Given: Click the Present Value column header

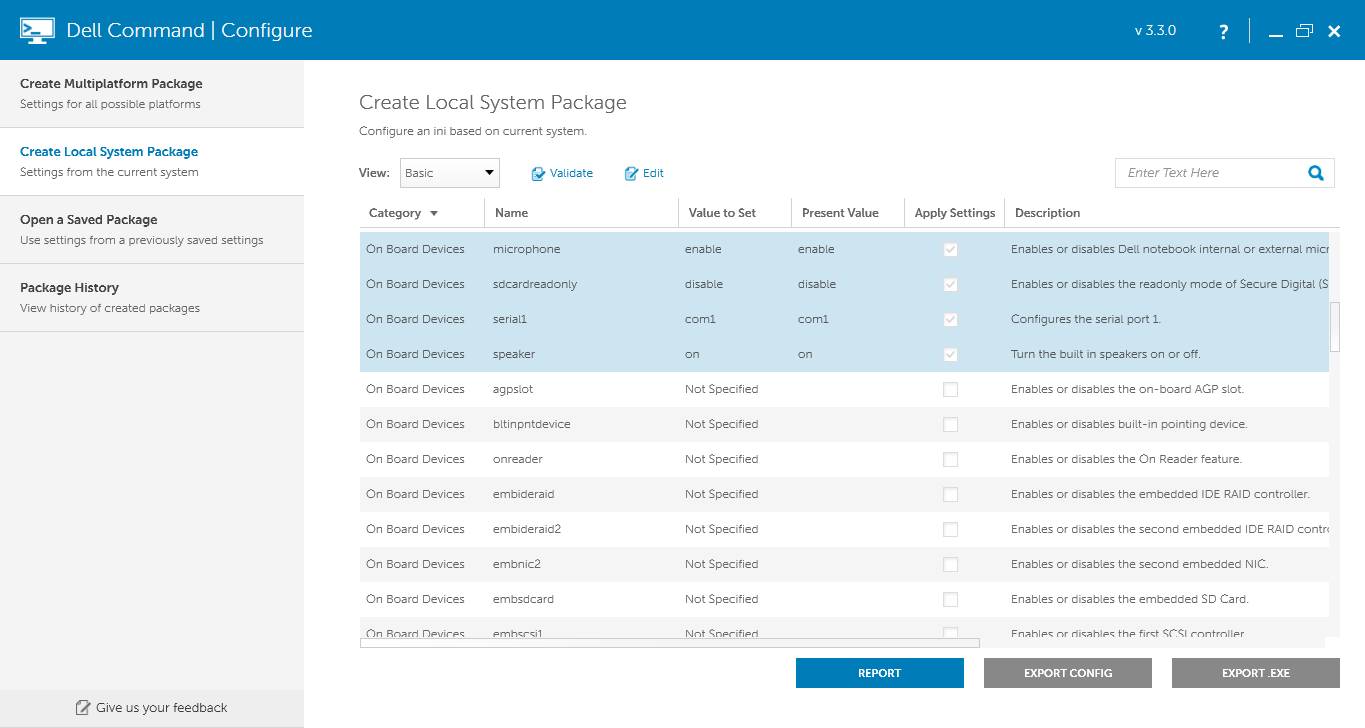Looking at the screenshot, I should 840,213.
